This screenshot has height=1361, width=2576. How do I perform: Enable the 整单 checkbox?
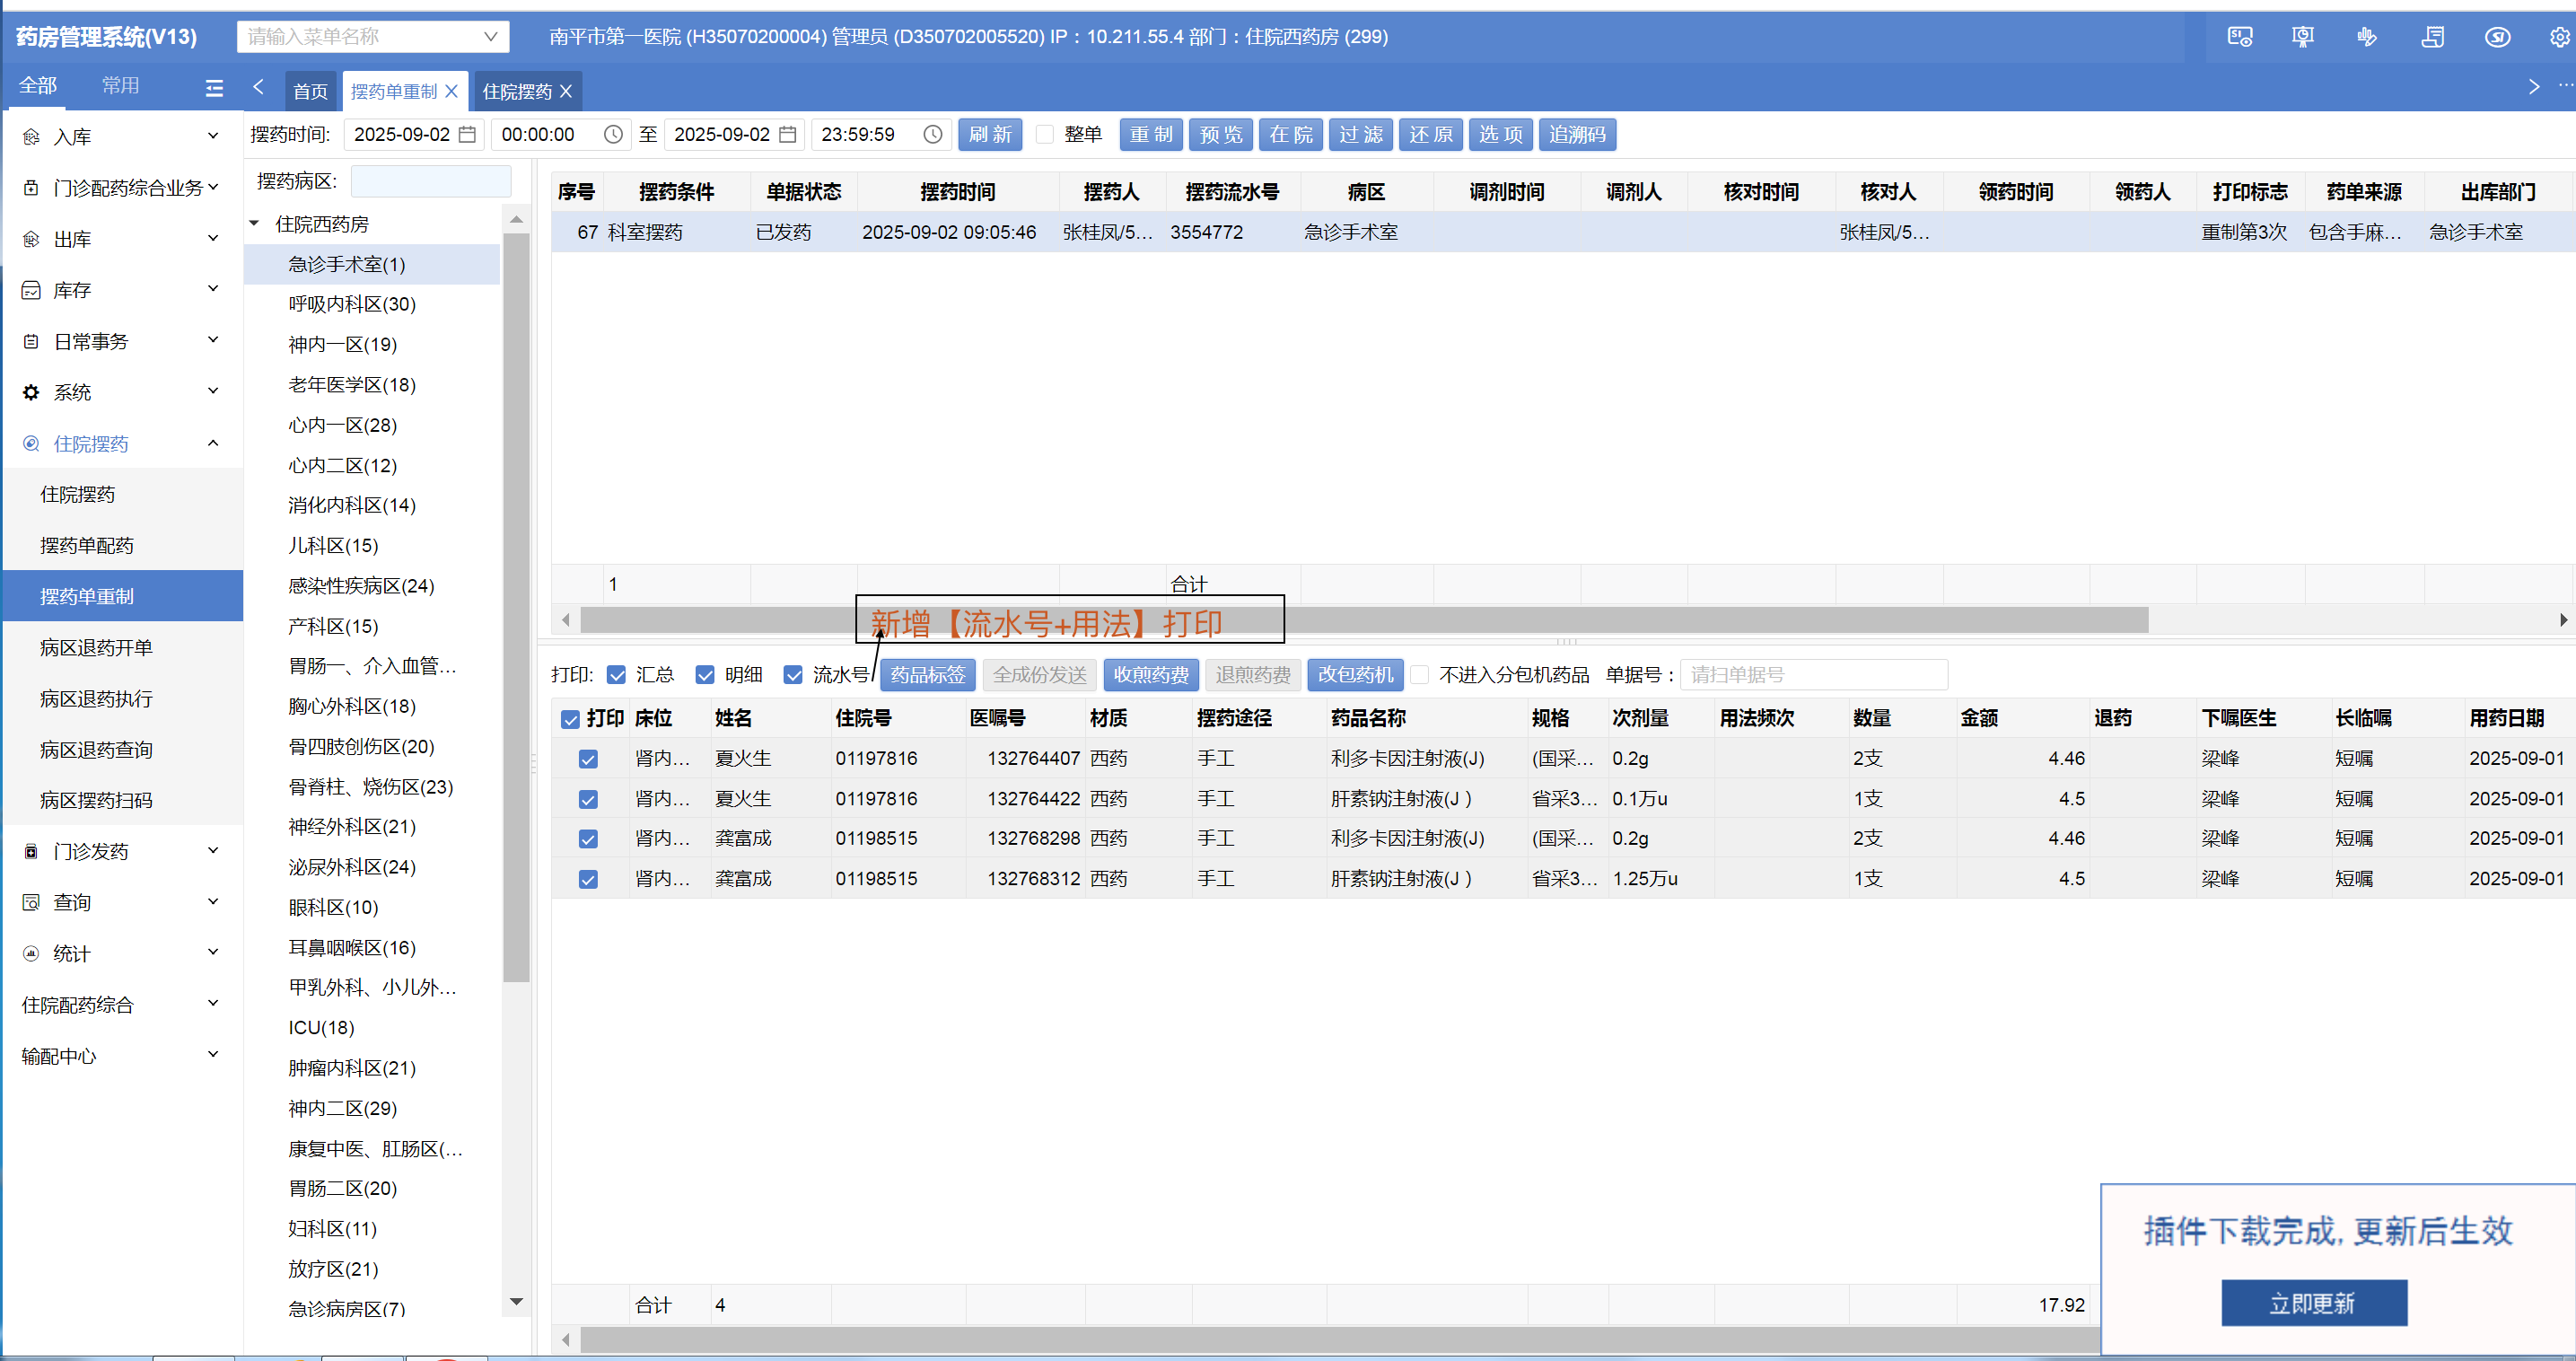[x=1045, y=134]
